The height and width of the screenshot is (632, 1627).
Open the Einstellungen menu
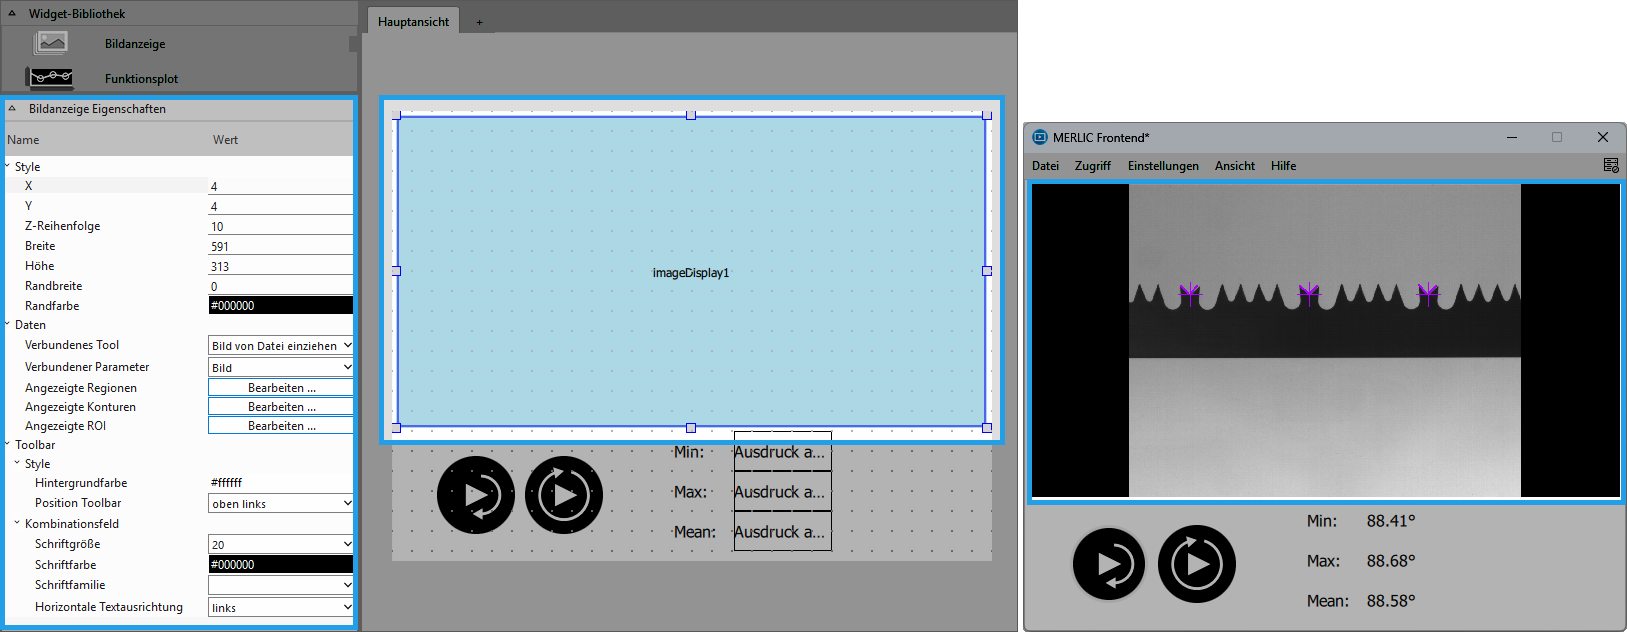pos(1163,166)
